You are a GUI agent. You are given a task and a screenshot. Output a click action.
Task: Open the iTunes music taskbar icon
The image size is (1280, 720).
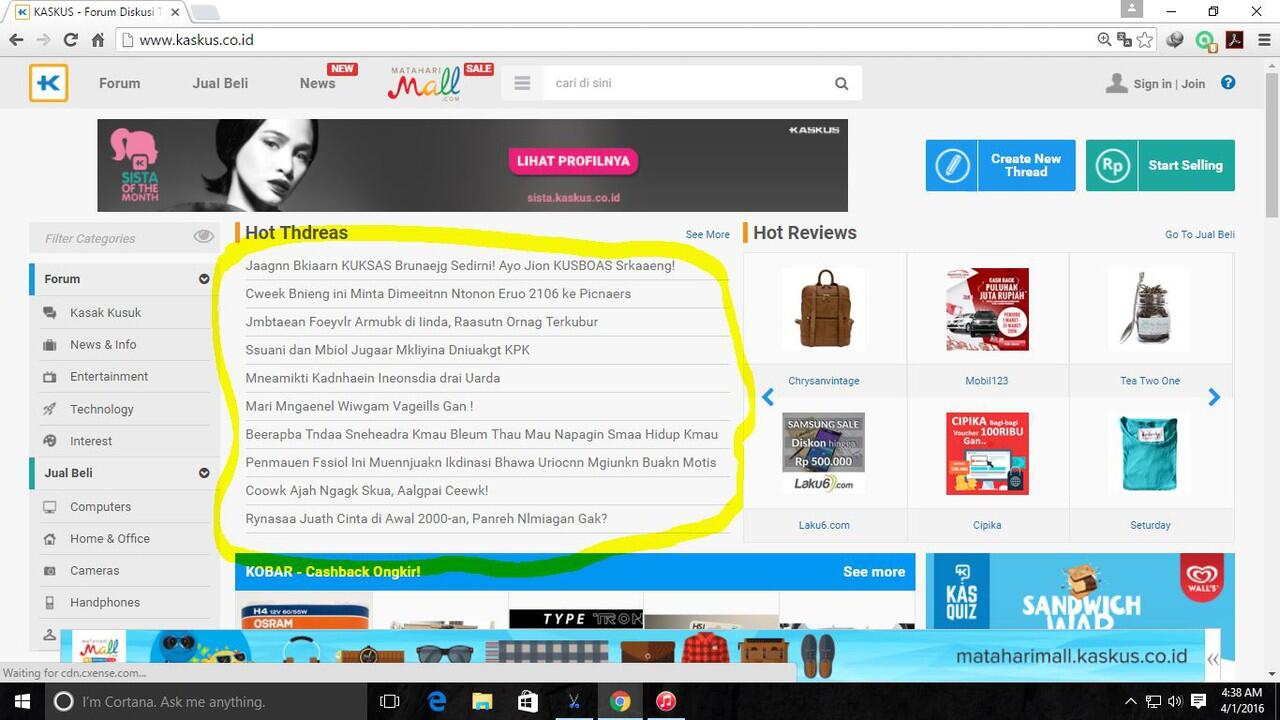[666, 701]
